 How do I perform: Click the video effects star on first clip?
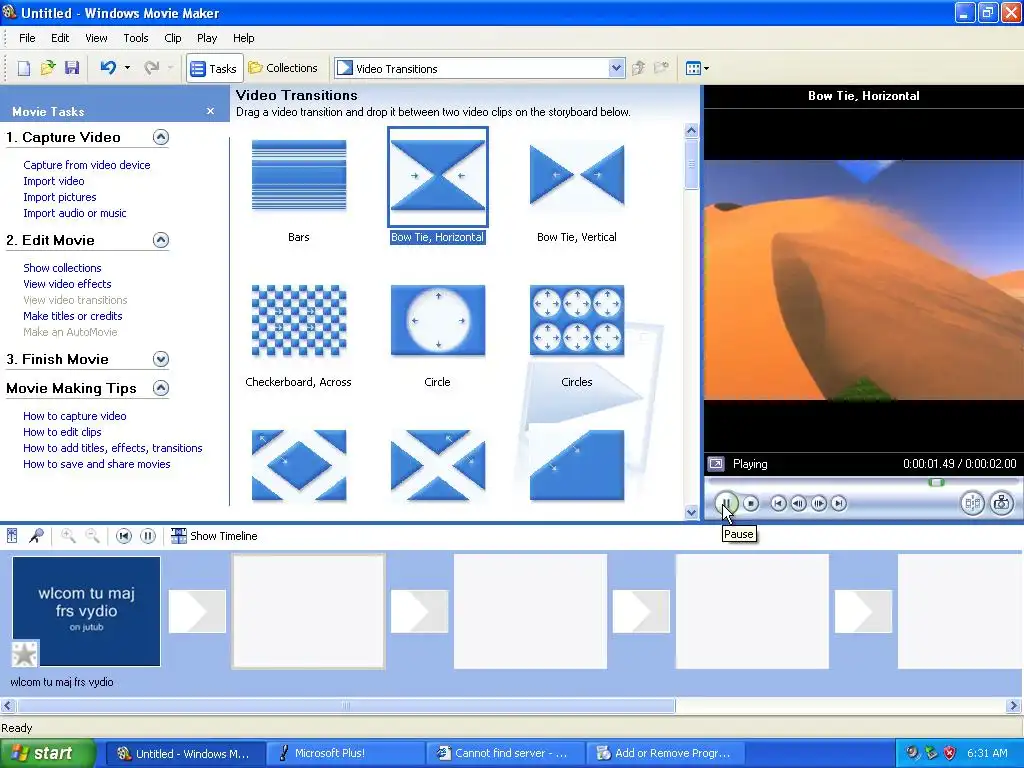pyautogui.click(x=25, y=654)
